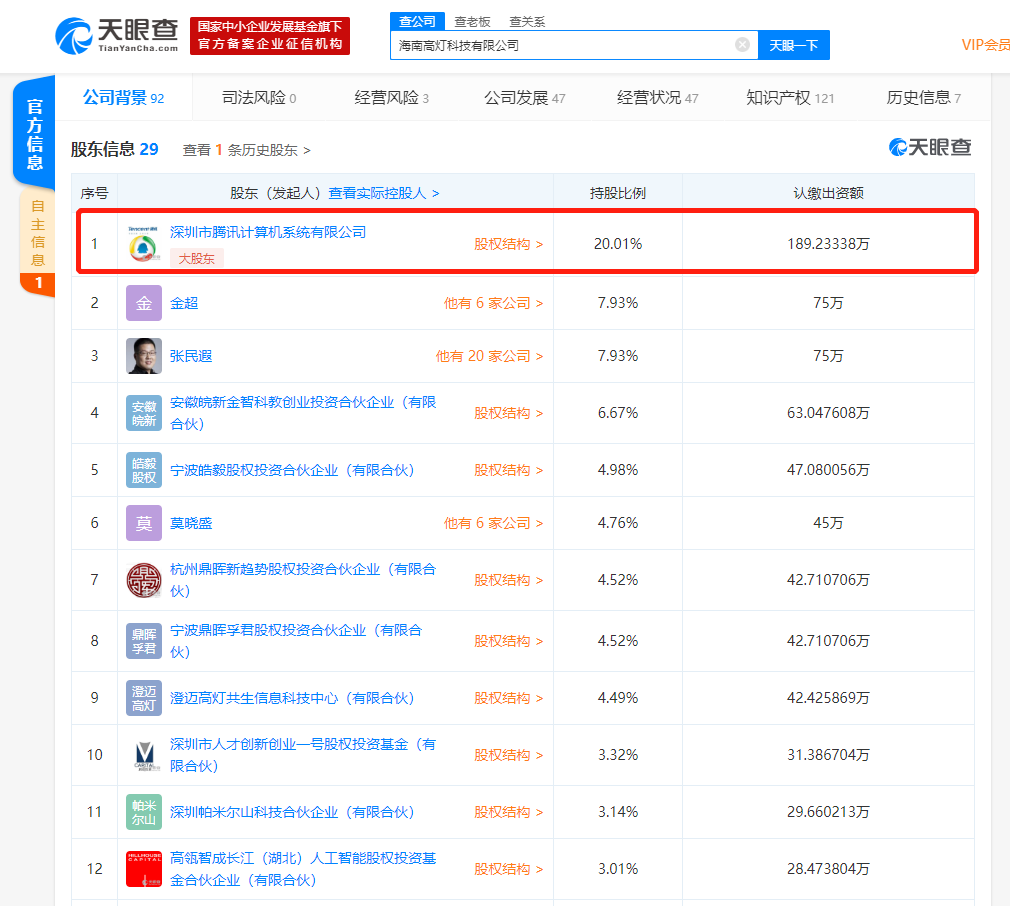Open 张民遐's photo avatar
1010x906 pixels.
pyautogui.click(x=144, y=356)
